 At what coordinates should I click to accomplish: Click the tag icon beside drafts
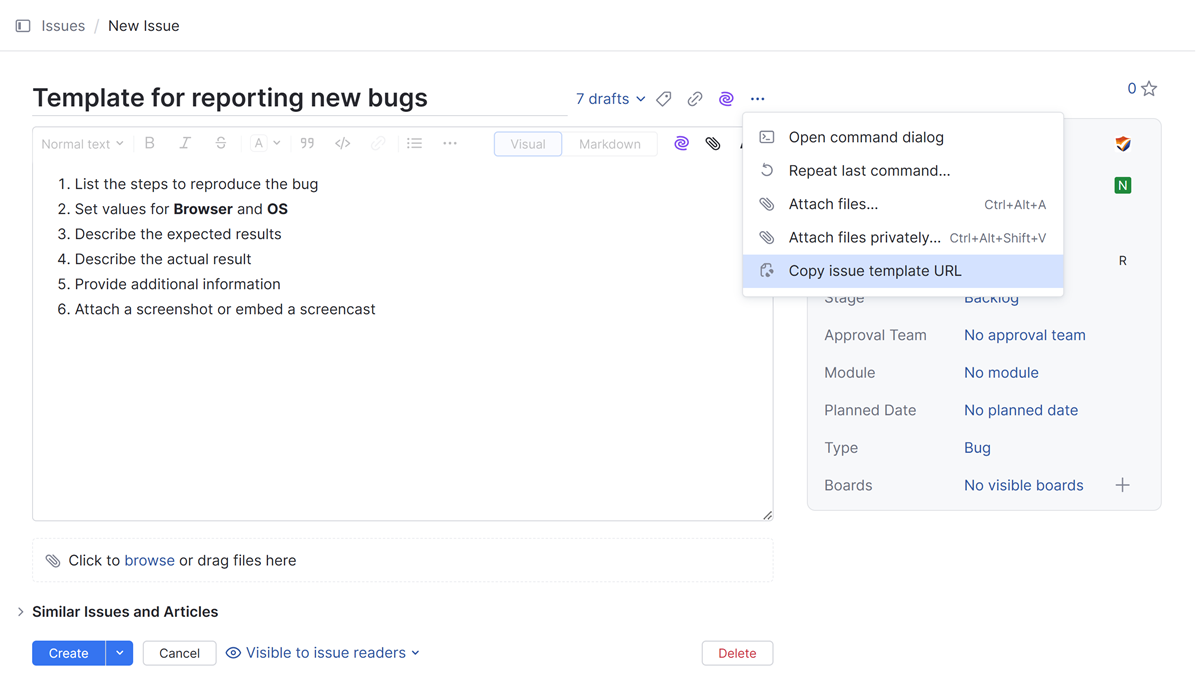pyautogui.click(x=664, y=99)
